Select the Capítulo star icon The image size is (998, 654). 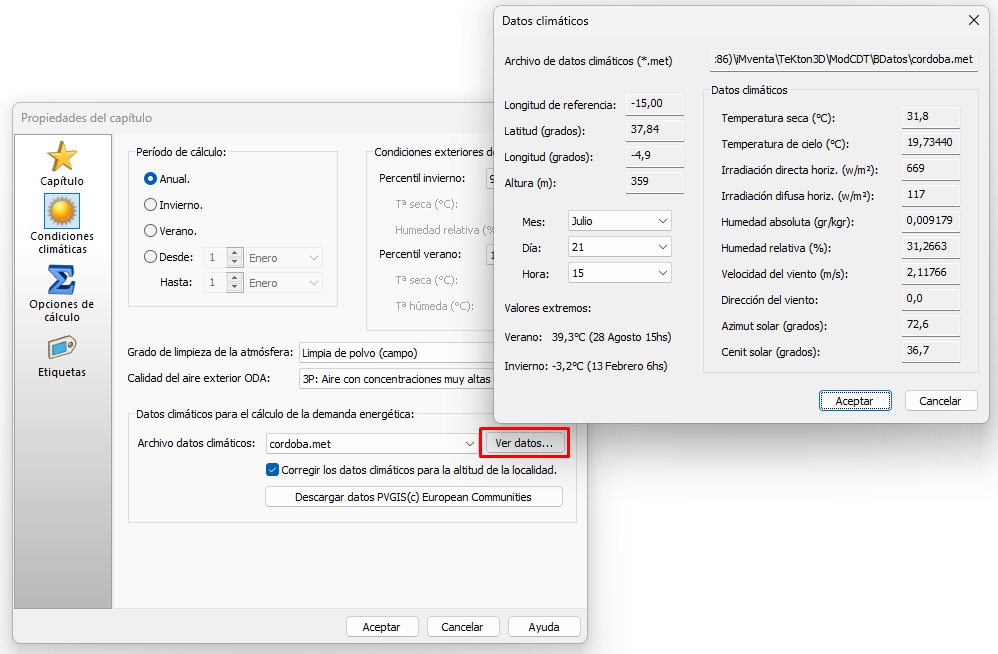click(62, 157)
